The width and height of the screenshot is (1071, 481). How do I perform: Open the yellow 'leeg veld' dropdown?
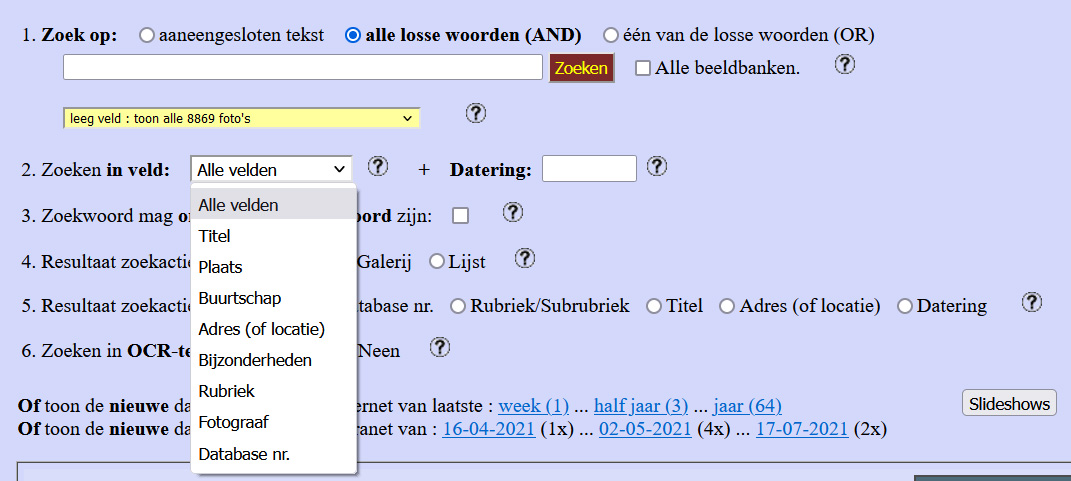[x=241, y=119]
